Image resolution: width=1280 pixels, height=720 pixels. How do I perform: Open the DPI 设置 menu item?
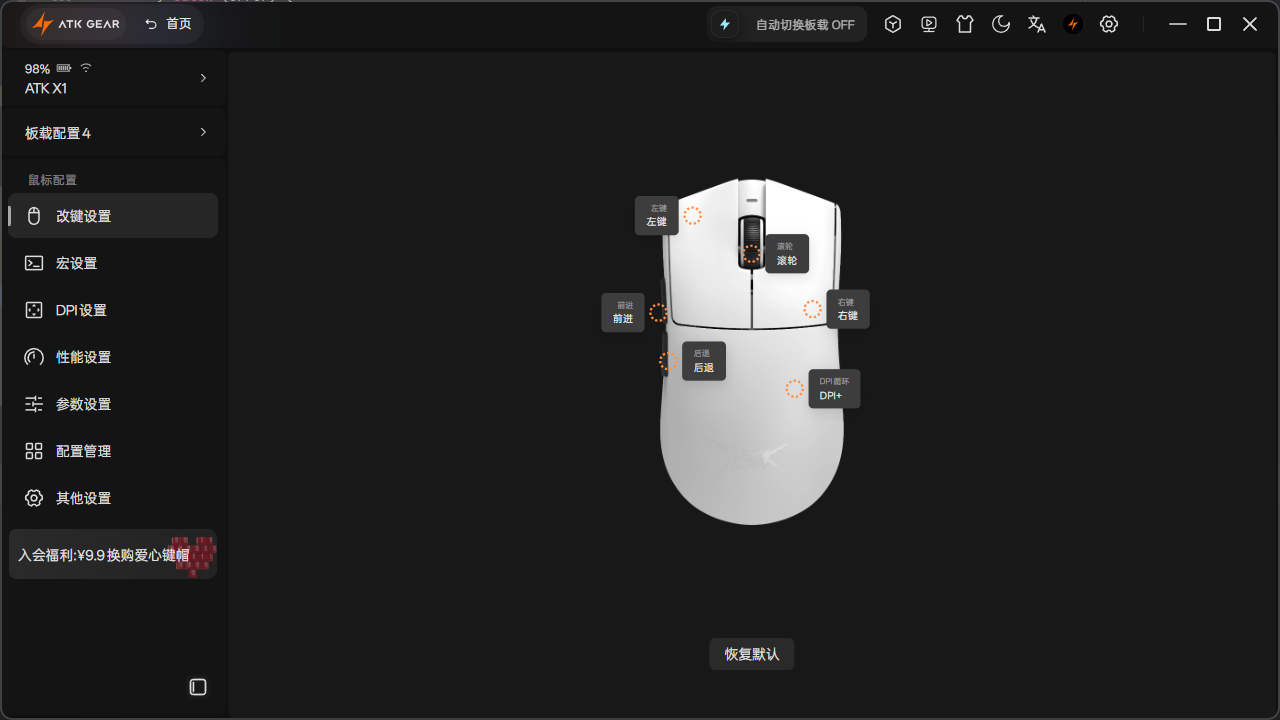point(113,310)
